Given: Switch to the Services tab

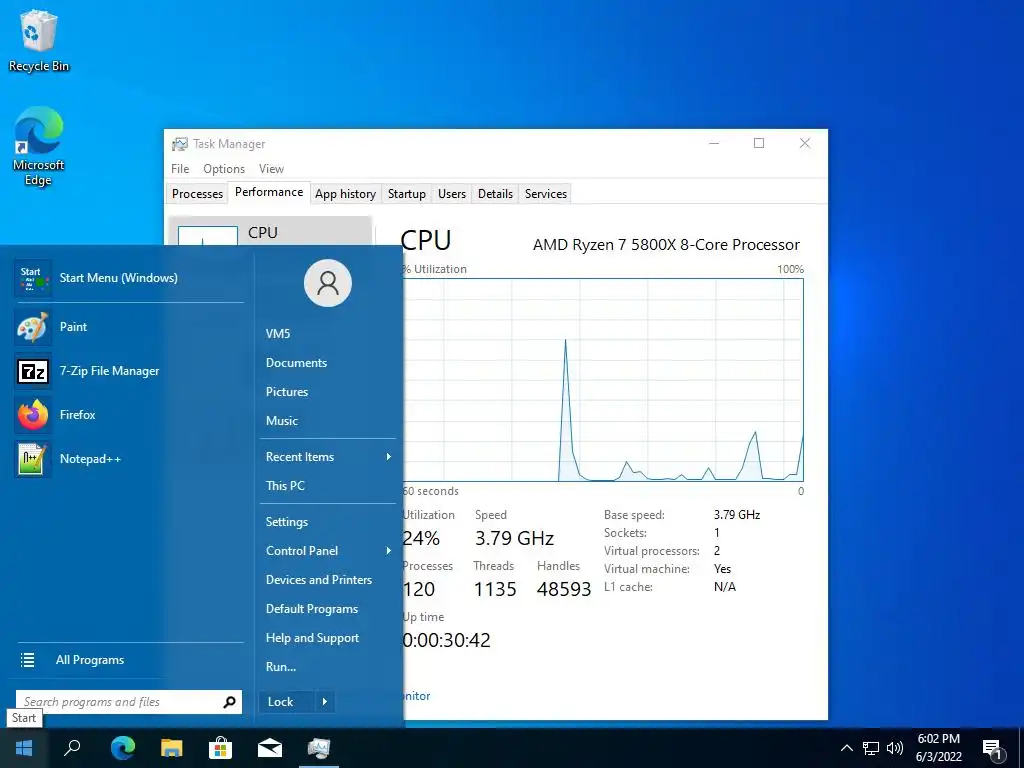Looking at the screenshot, I should pyautogui.click(x=546, y=193).
